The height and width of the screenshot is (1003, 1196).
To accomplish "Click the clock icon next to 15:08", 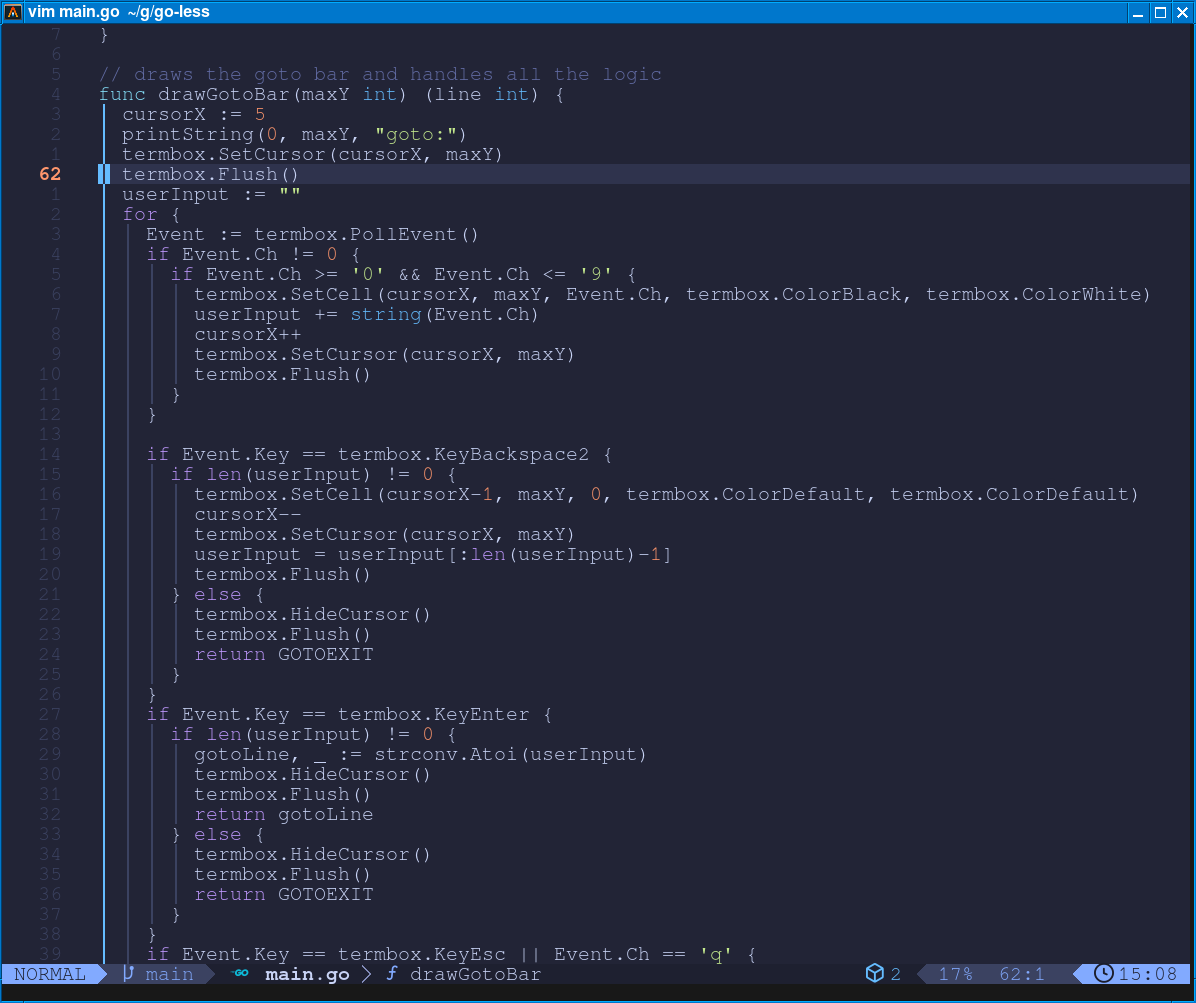I will point(1103,974).
